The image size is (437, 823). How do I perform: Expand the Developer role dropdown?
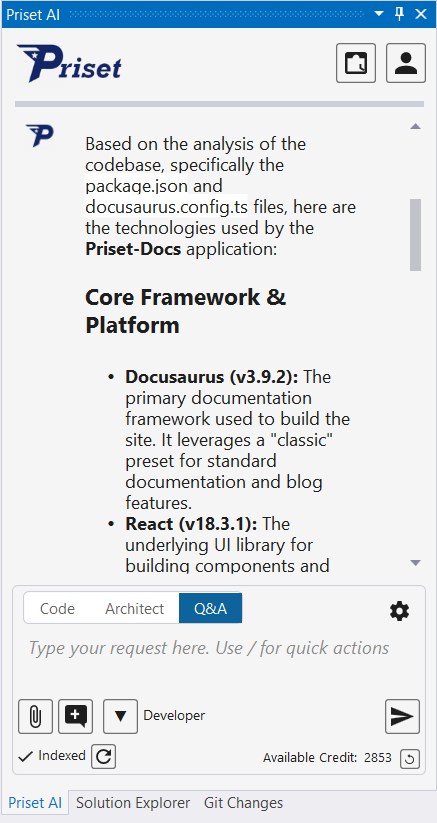[121, 716]
